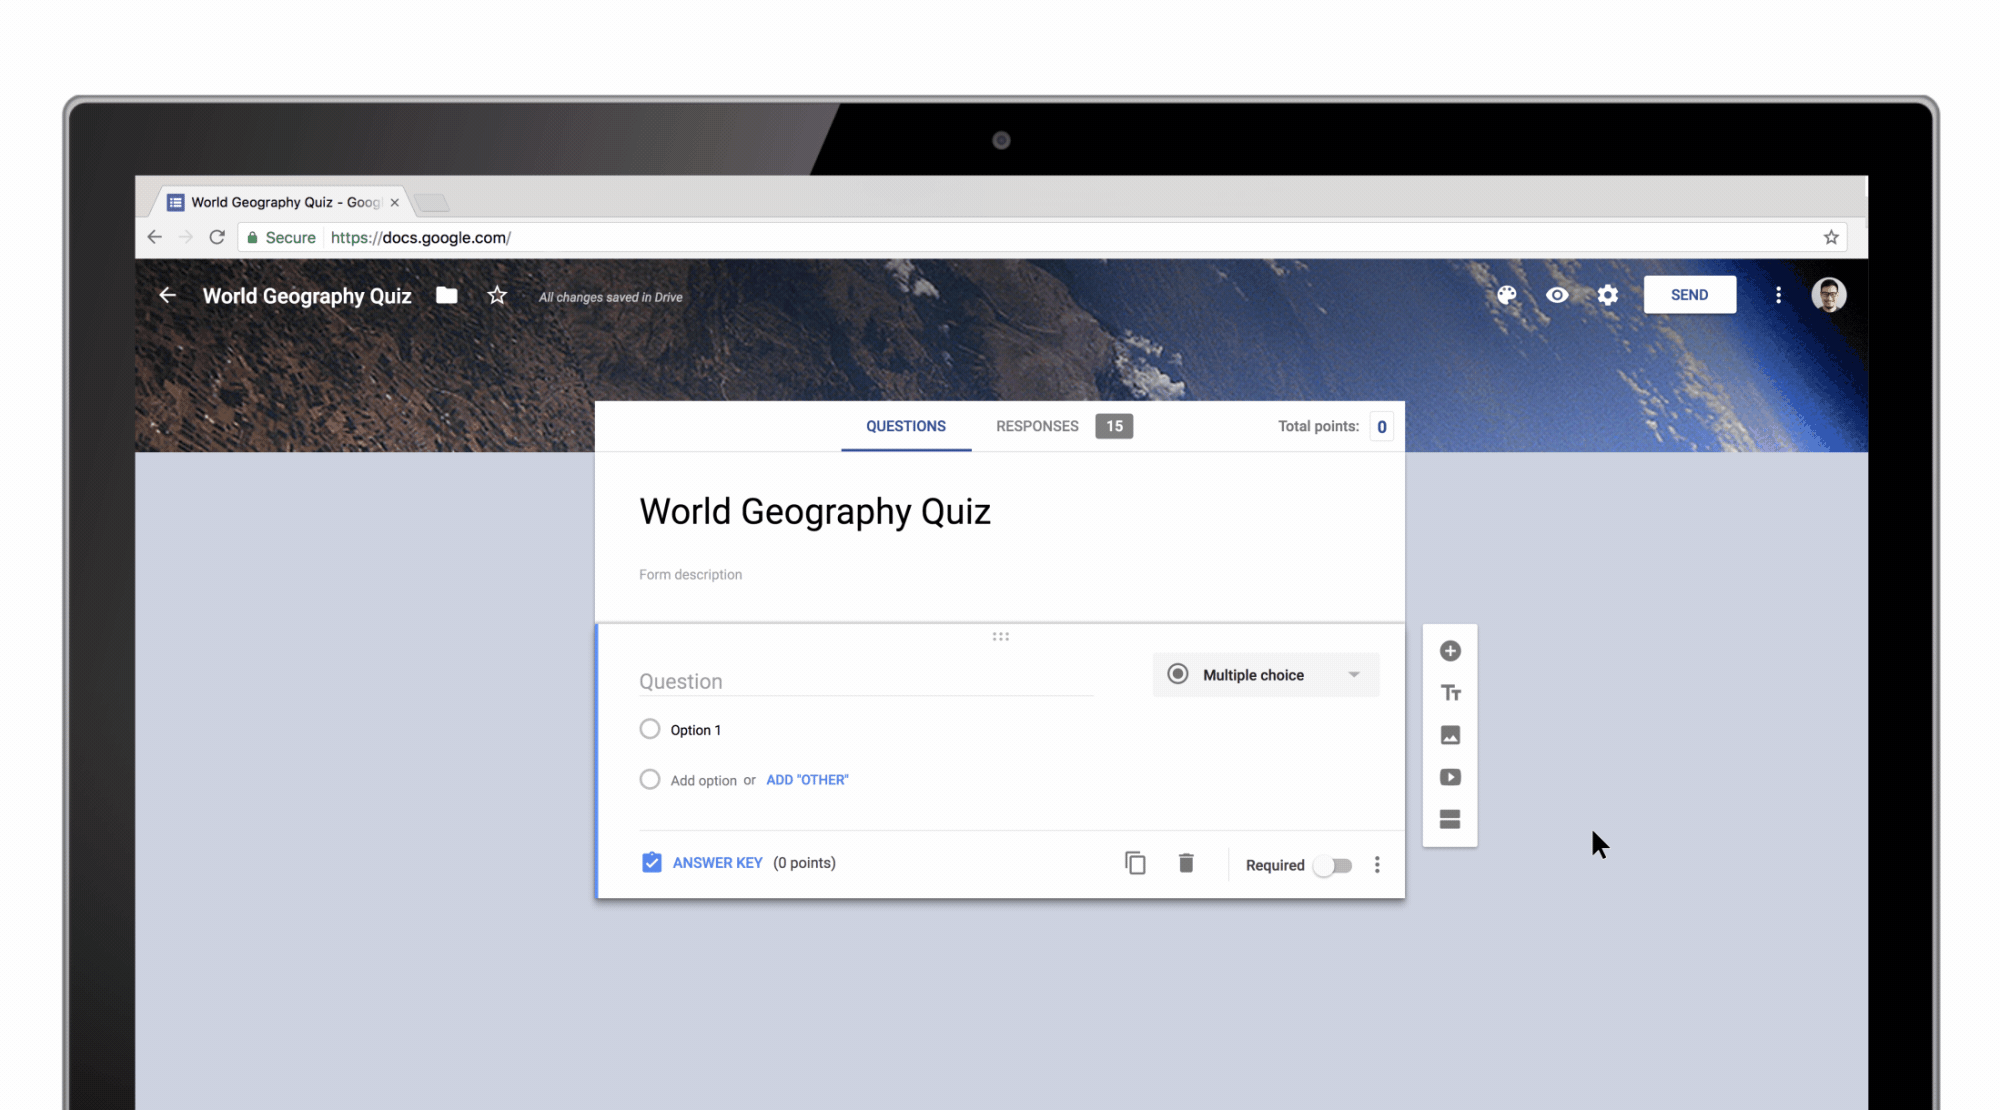Click the duplicate question icon
The image size is (2000, 1110).
pyautogui.click(x=1133, y=864)
